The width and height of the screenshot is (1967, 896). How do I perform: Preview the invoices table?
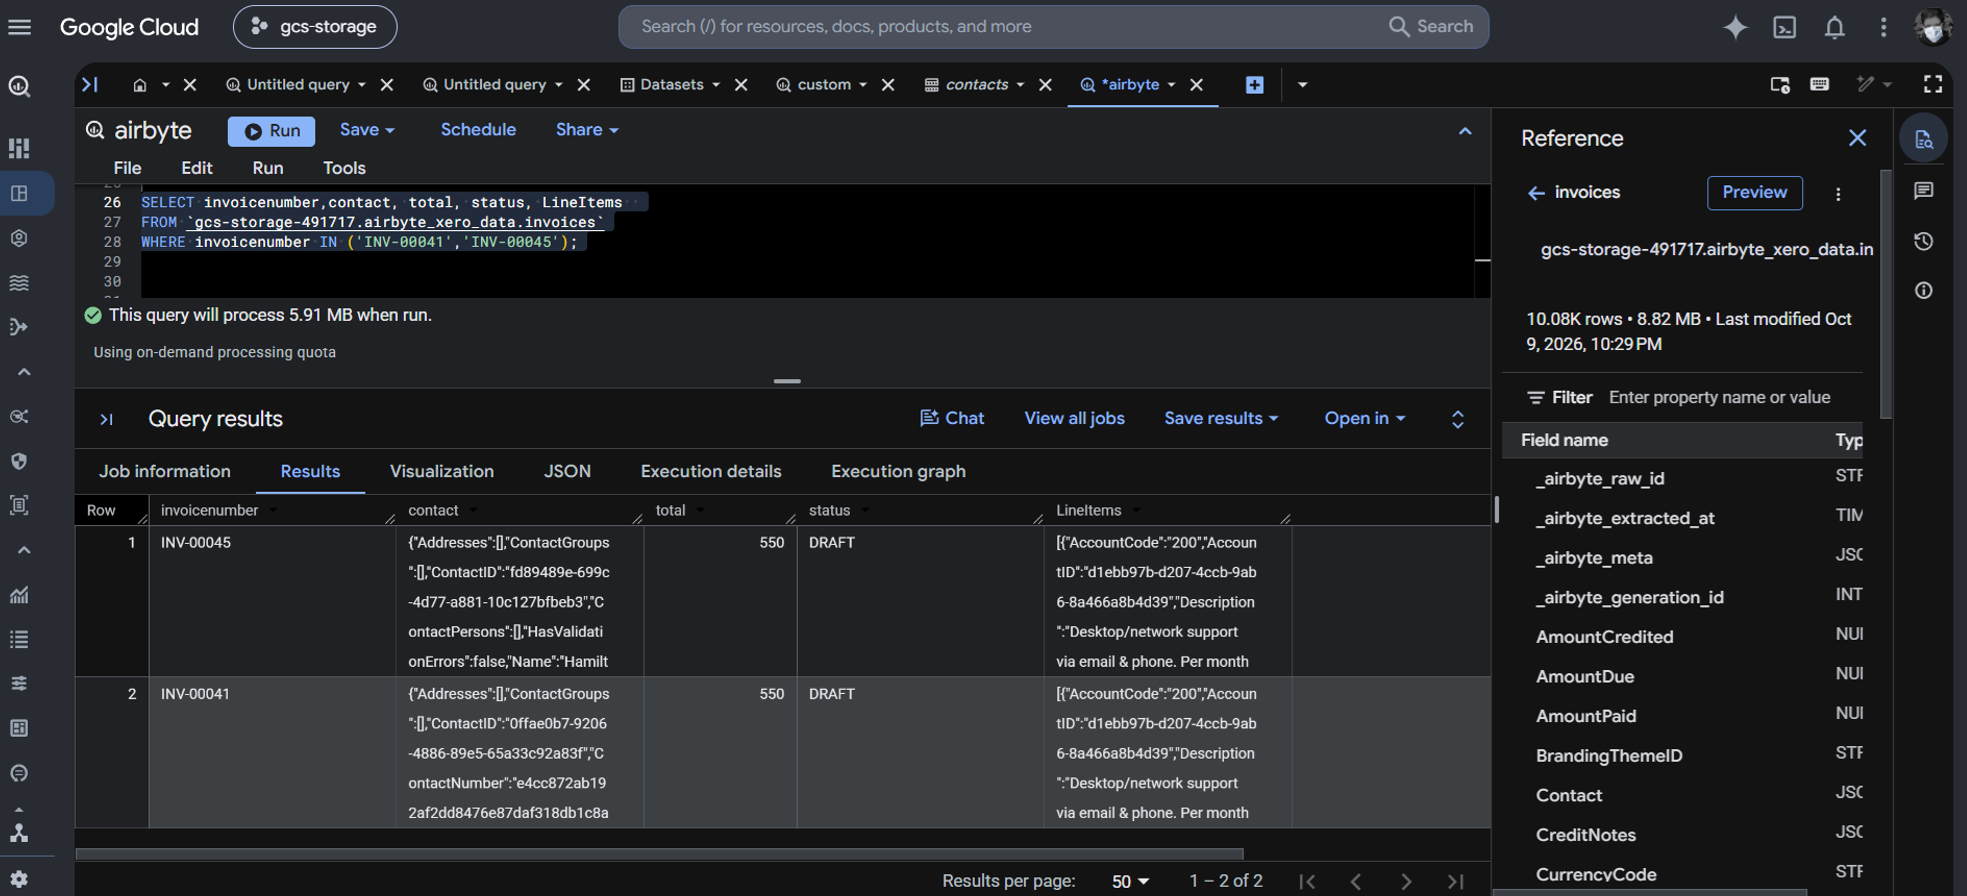pos(1754,192)
